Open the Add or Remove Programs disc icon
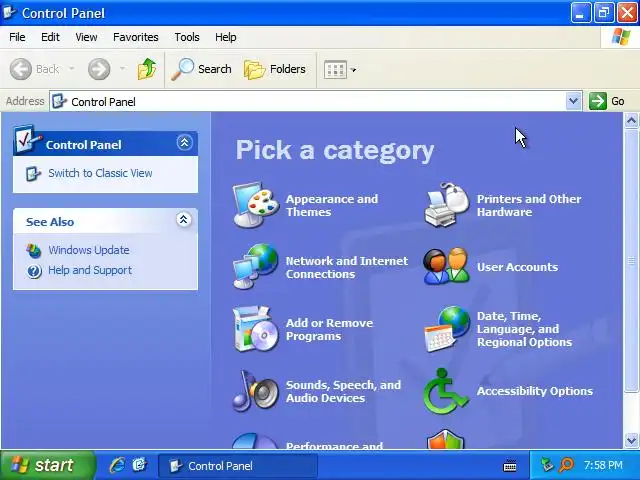The image size is (640, 480). [x=256, y=329]
